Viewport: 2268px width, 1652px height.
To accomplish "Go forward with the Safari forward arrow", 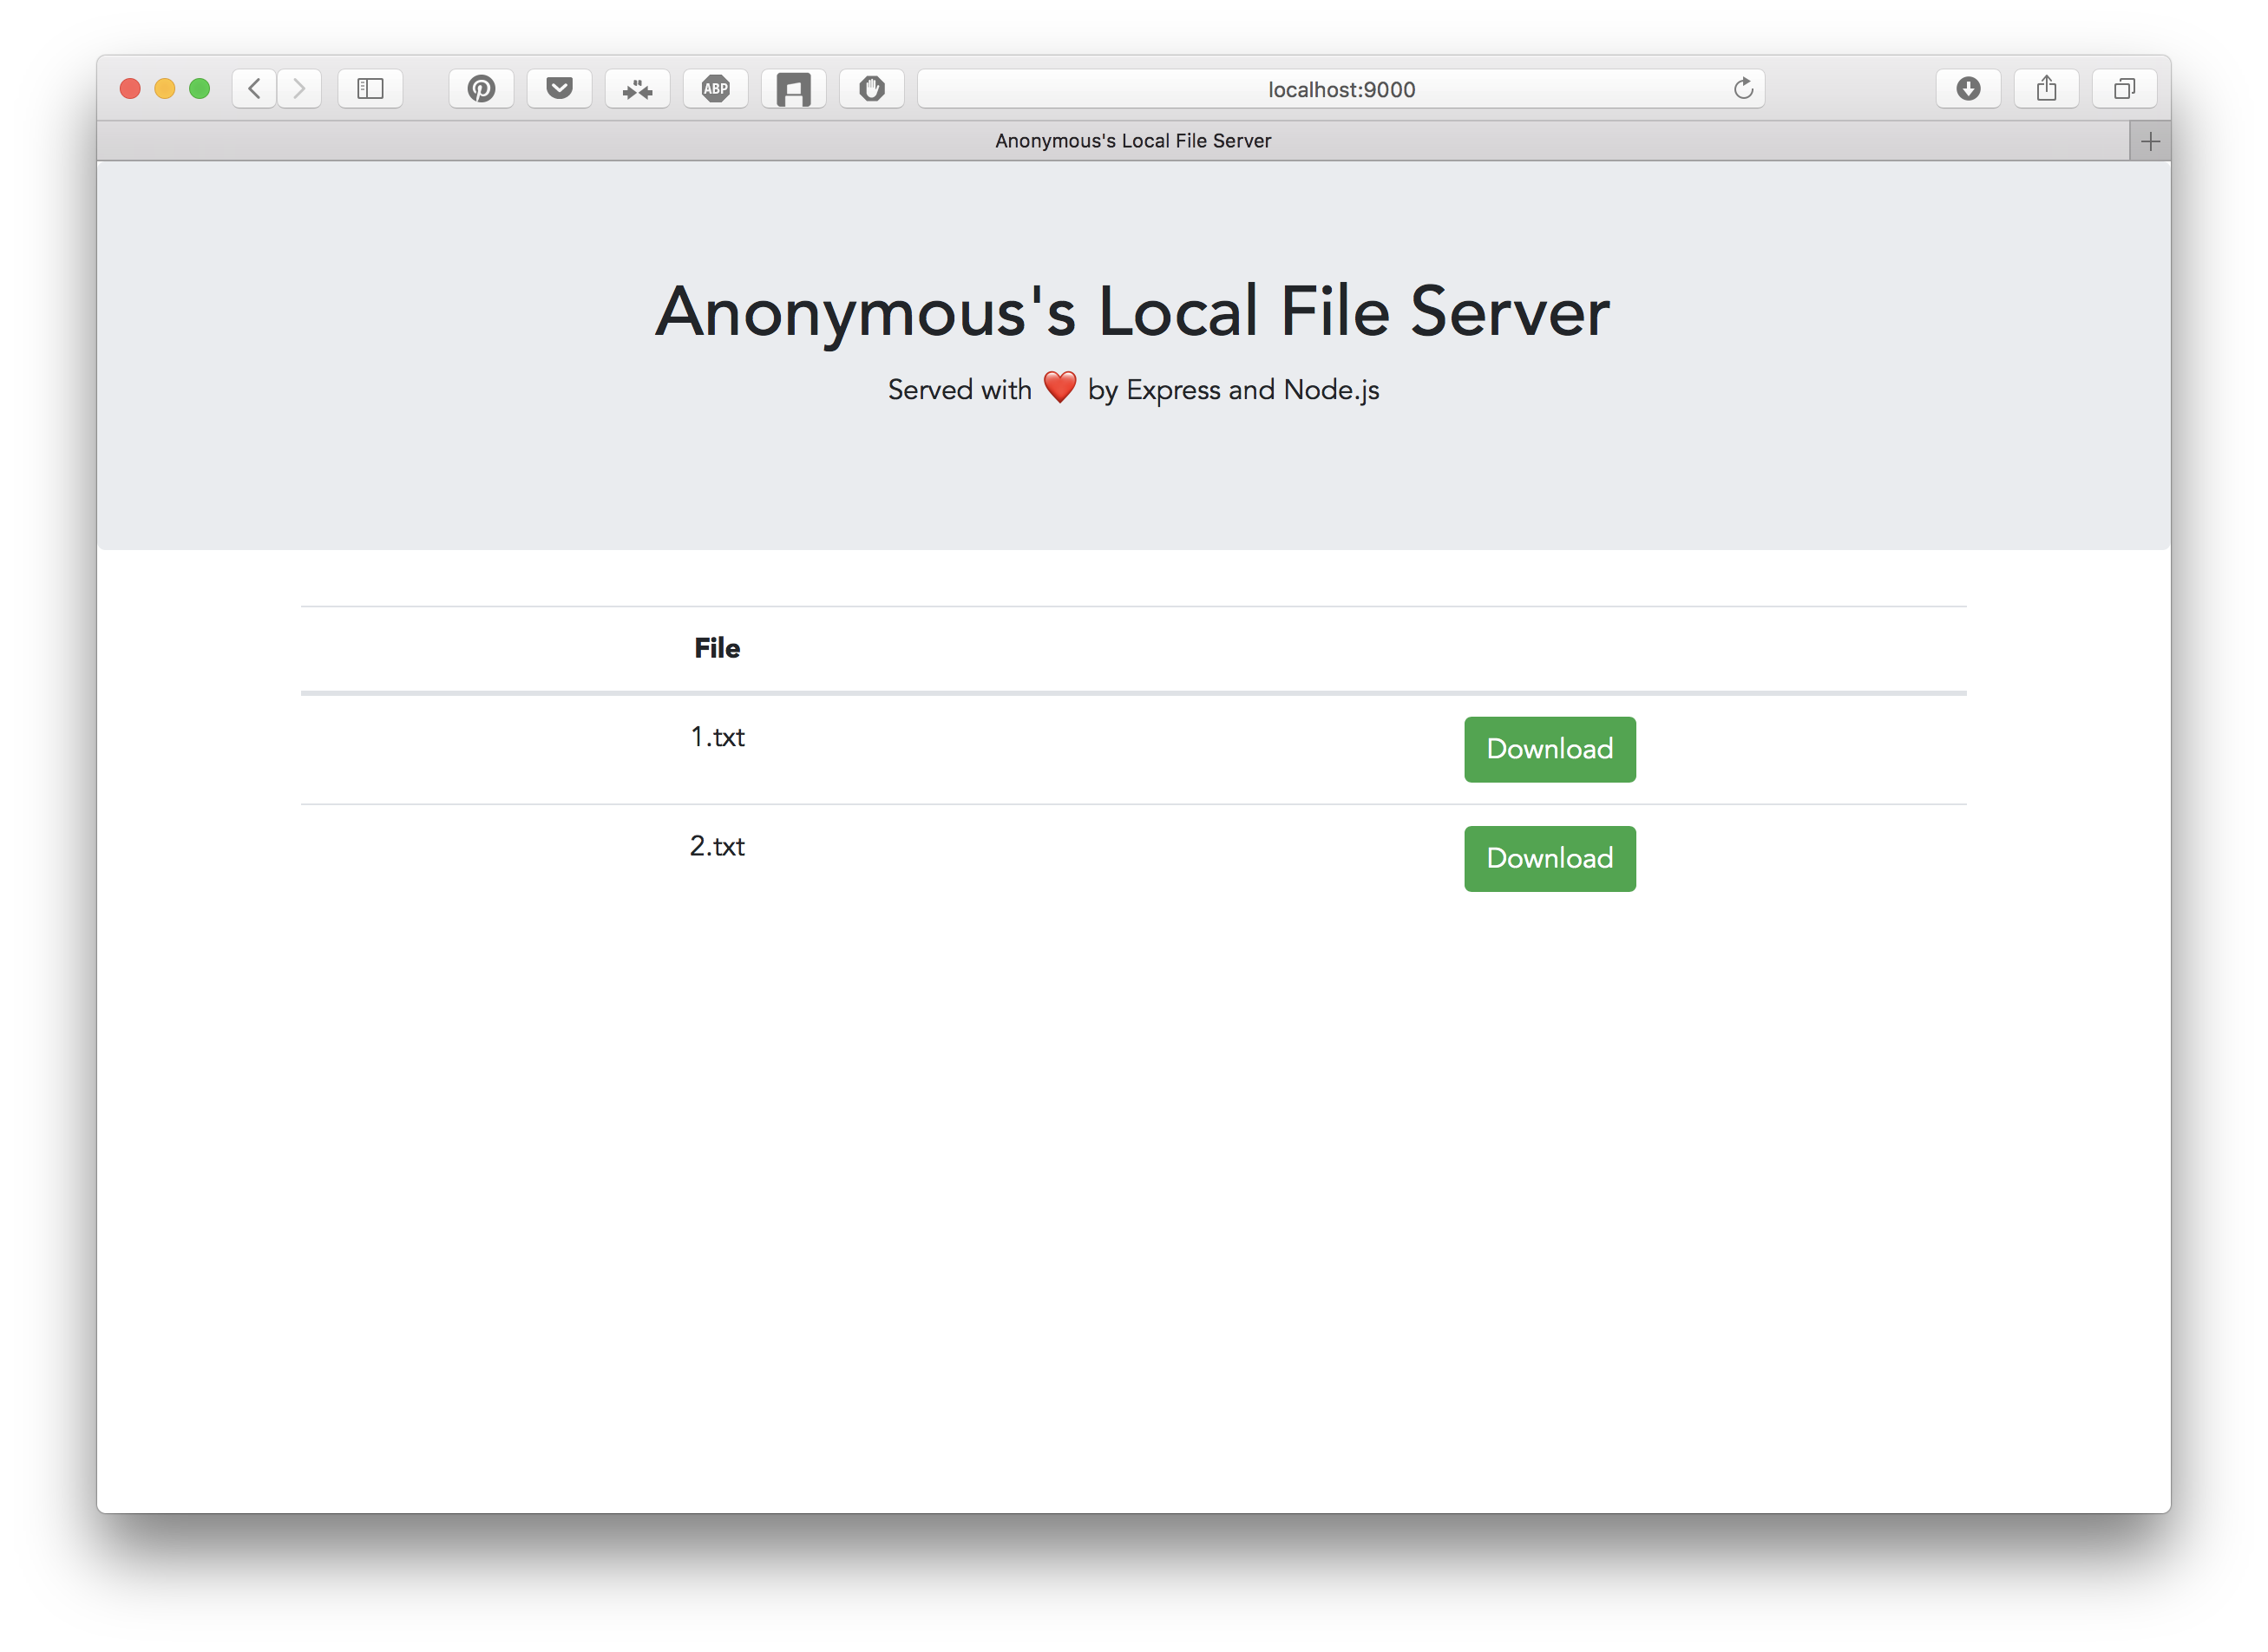I will pyautogui.click(x=299, y=89).
